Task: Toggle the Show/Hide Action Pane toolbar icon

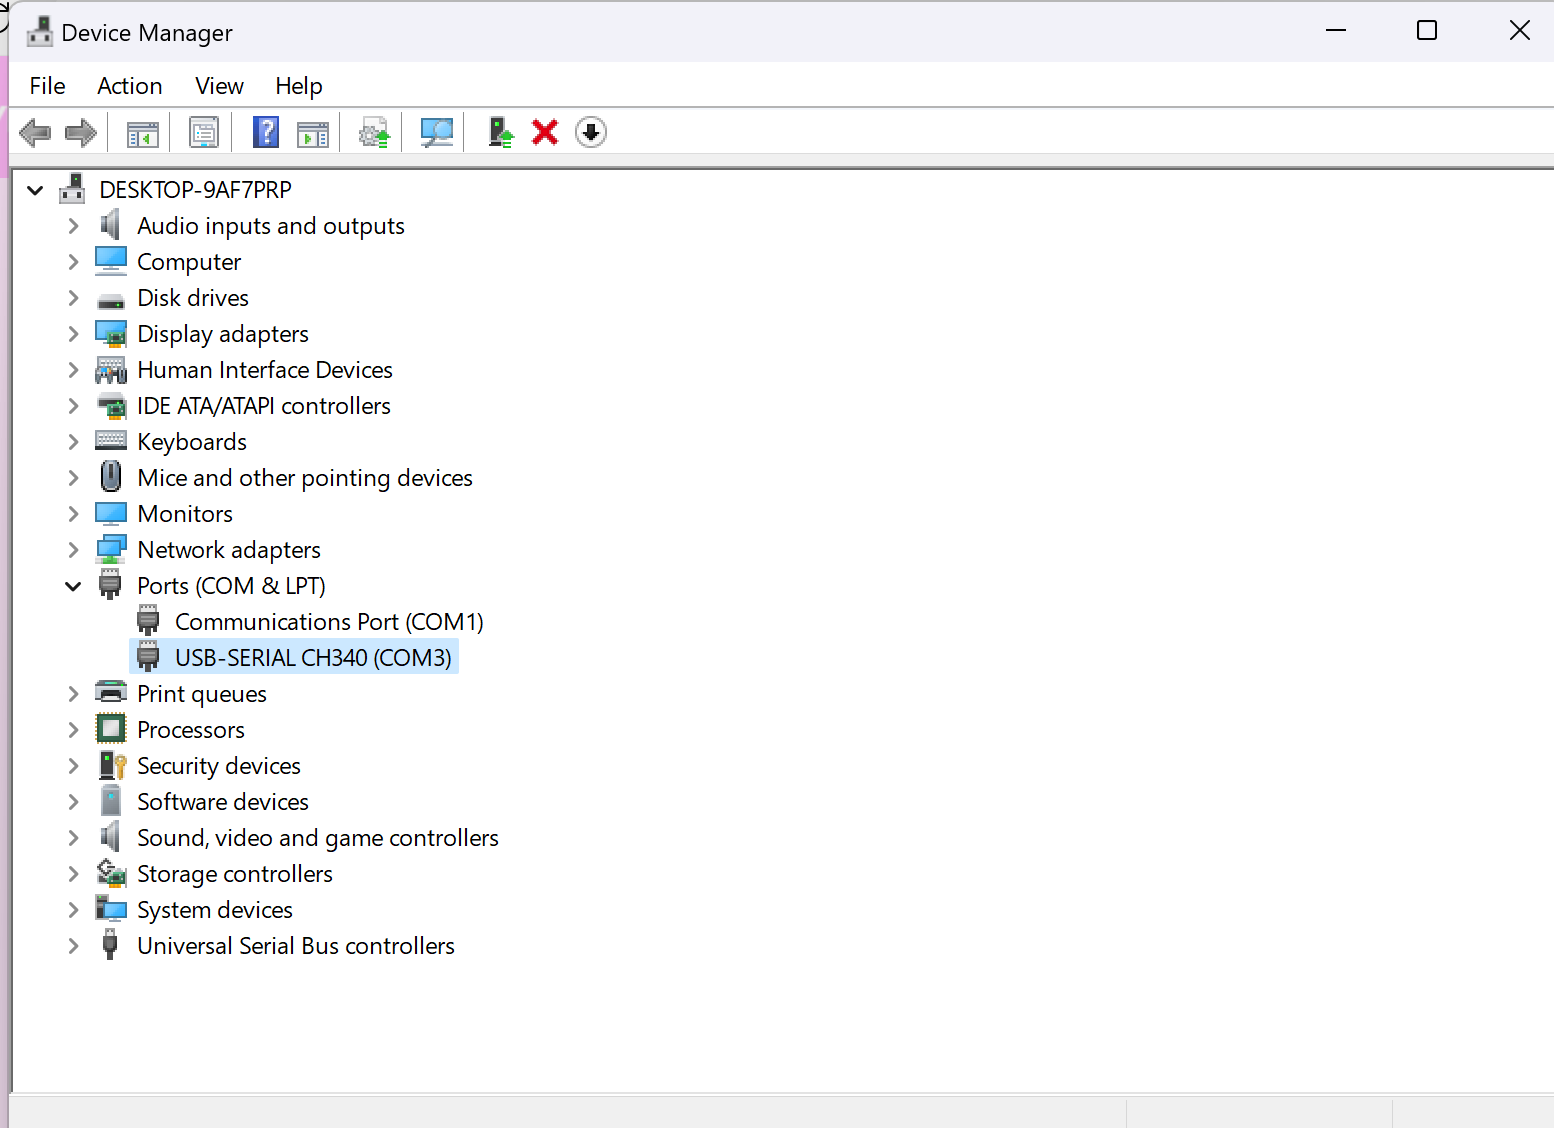Action: click(313, 132)
